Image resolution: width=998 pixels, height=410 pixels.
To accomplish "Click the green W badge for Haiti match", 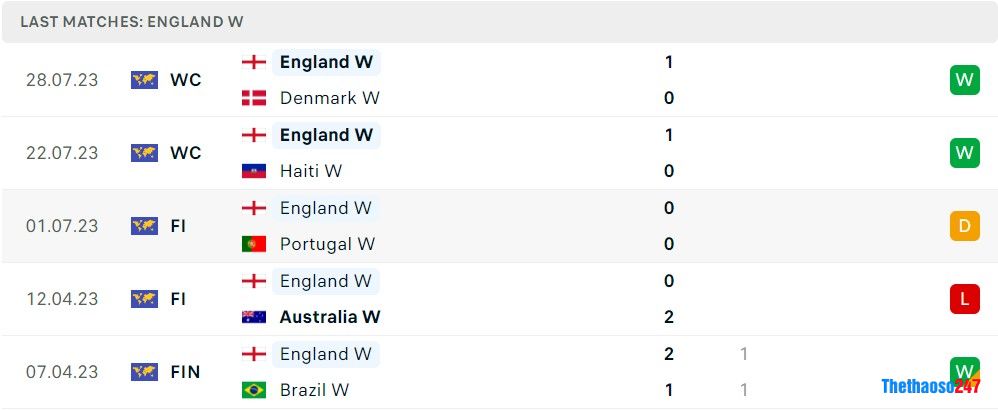I will pyautogui.click(x=964, y=153).
